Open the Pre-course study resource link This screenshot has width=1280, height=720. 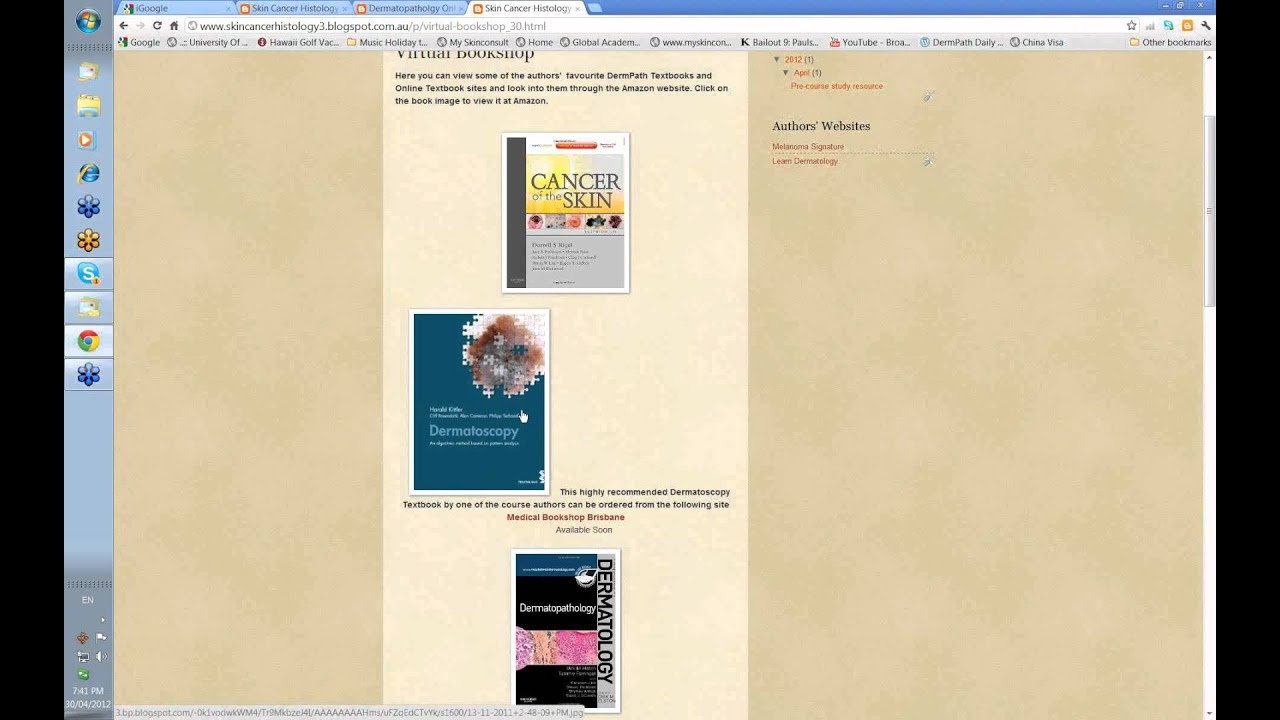[836, 86]
